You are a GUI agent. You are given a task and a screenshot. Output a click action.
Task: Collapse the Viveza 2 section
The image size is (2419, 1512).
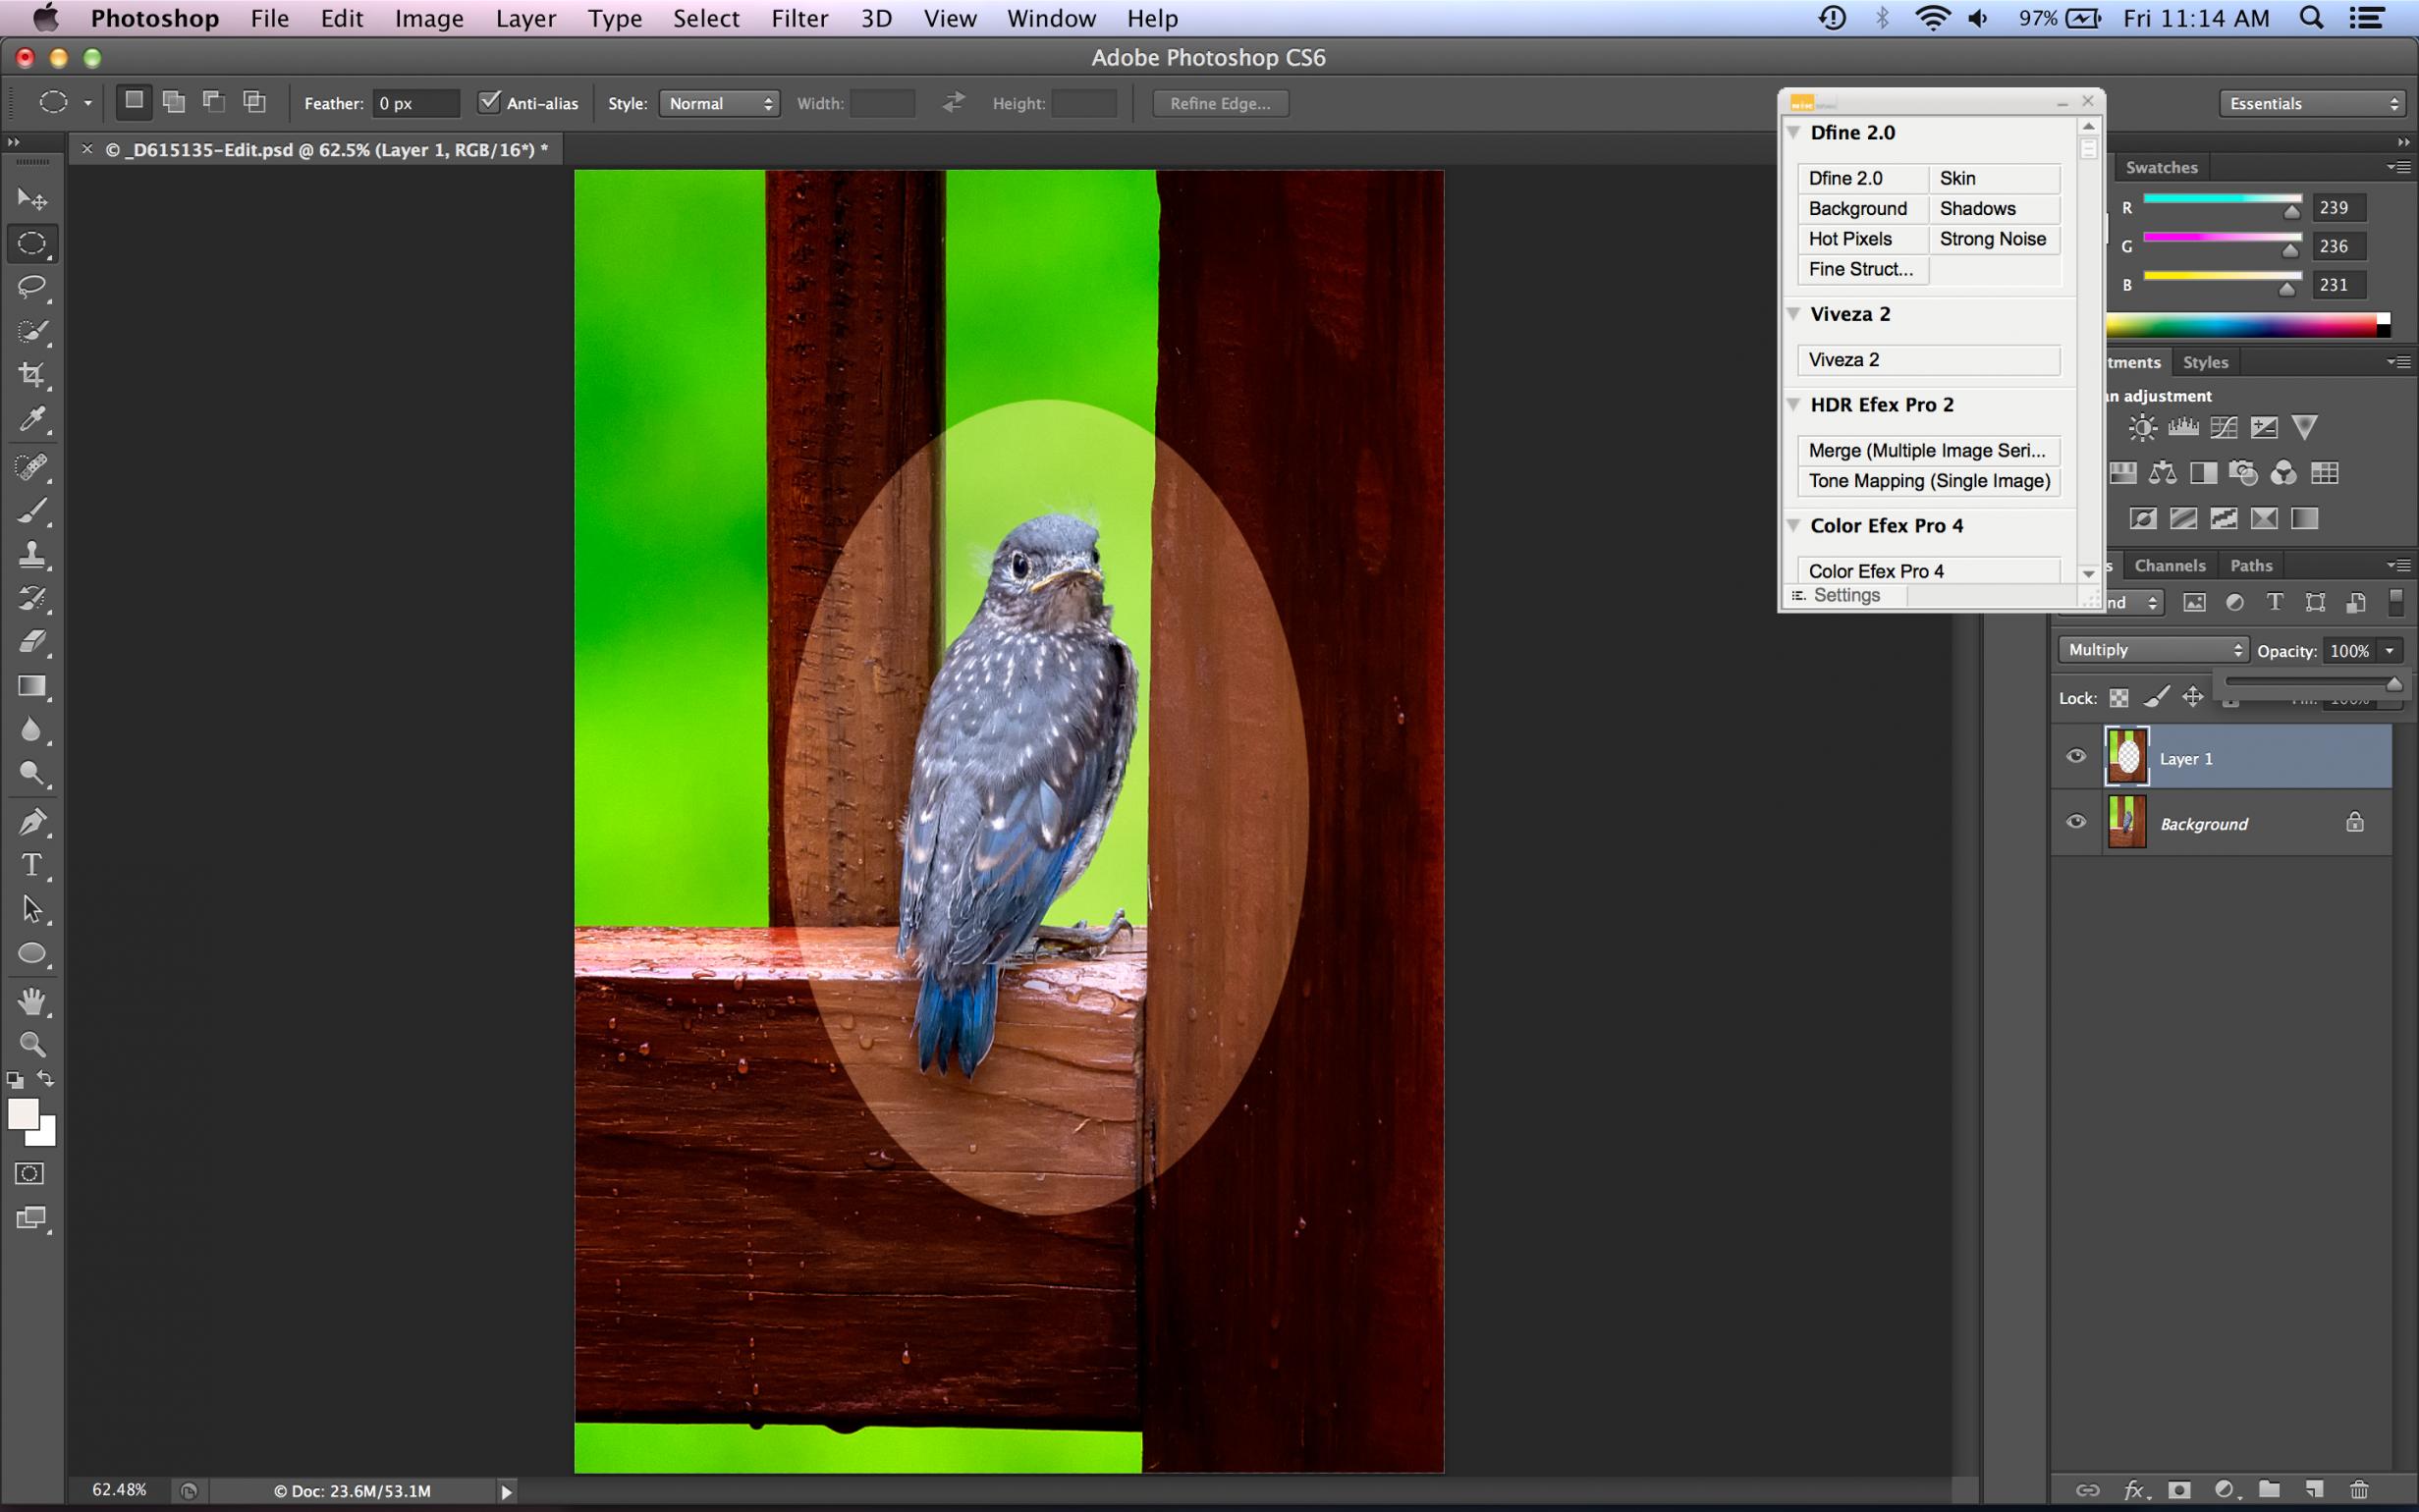click(x=1794, y=314)
